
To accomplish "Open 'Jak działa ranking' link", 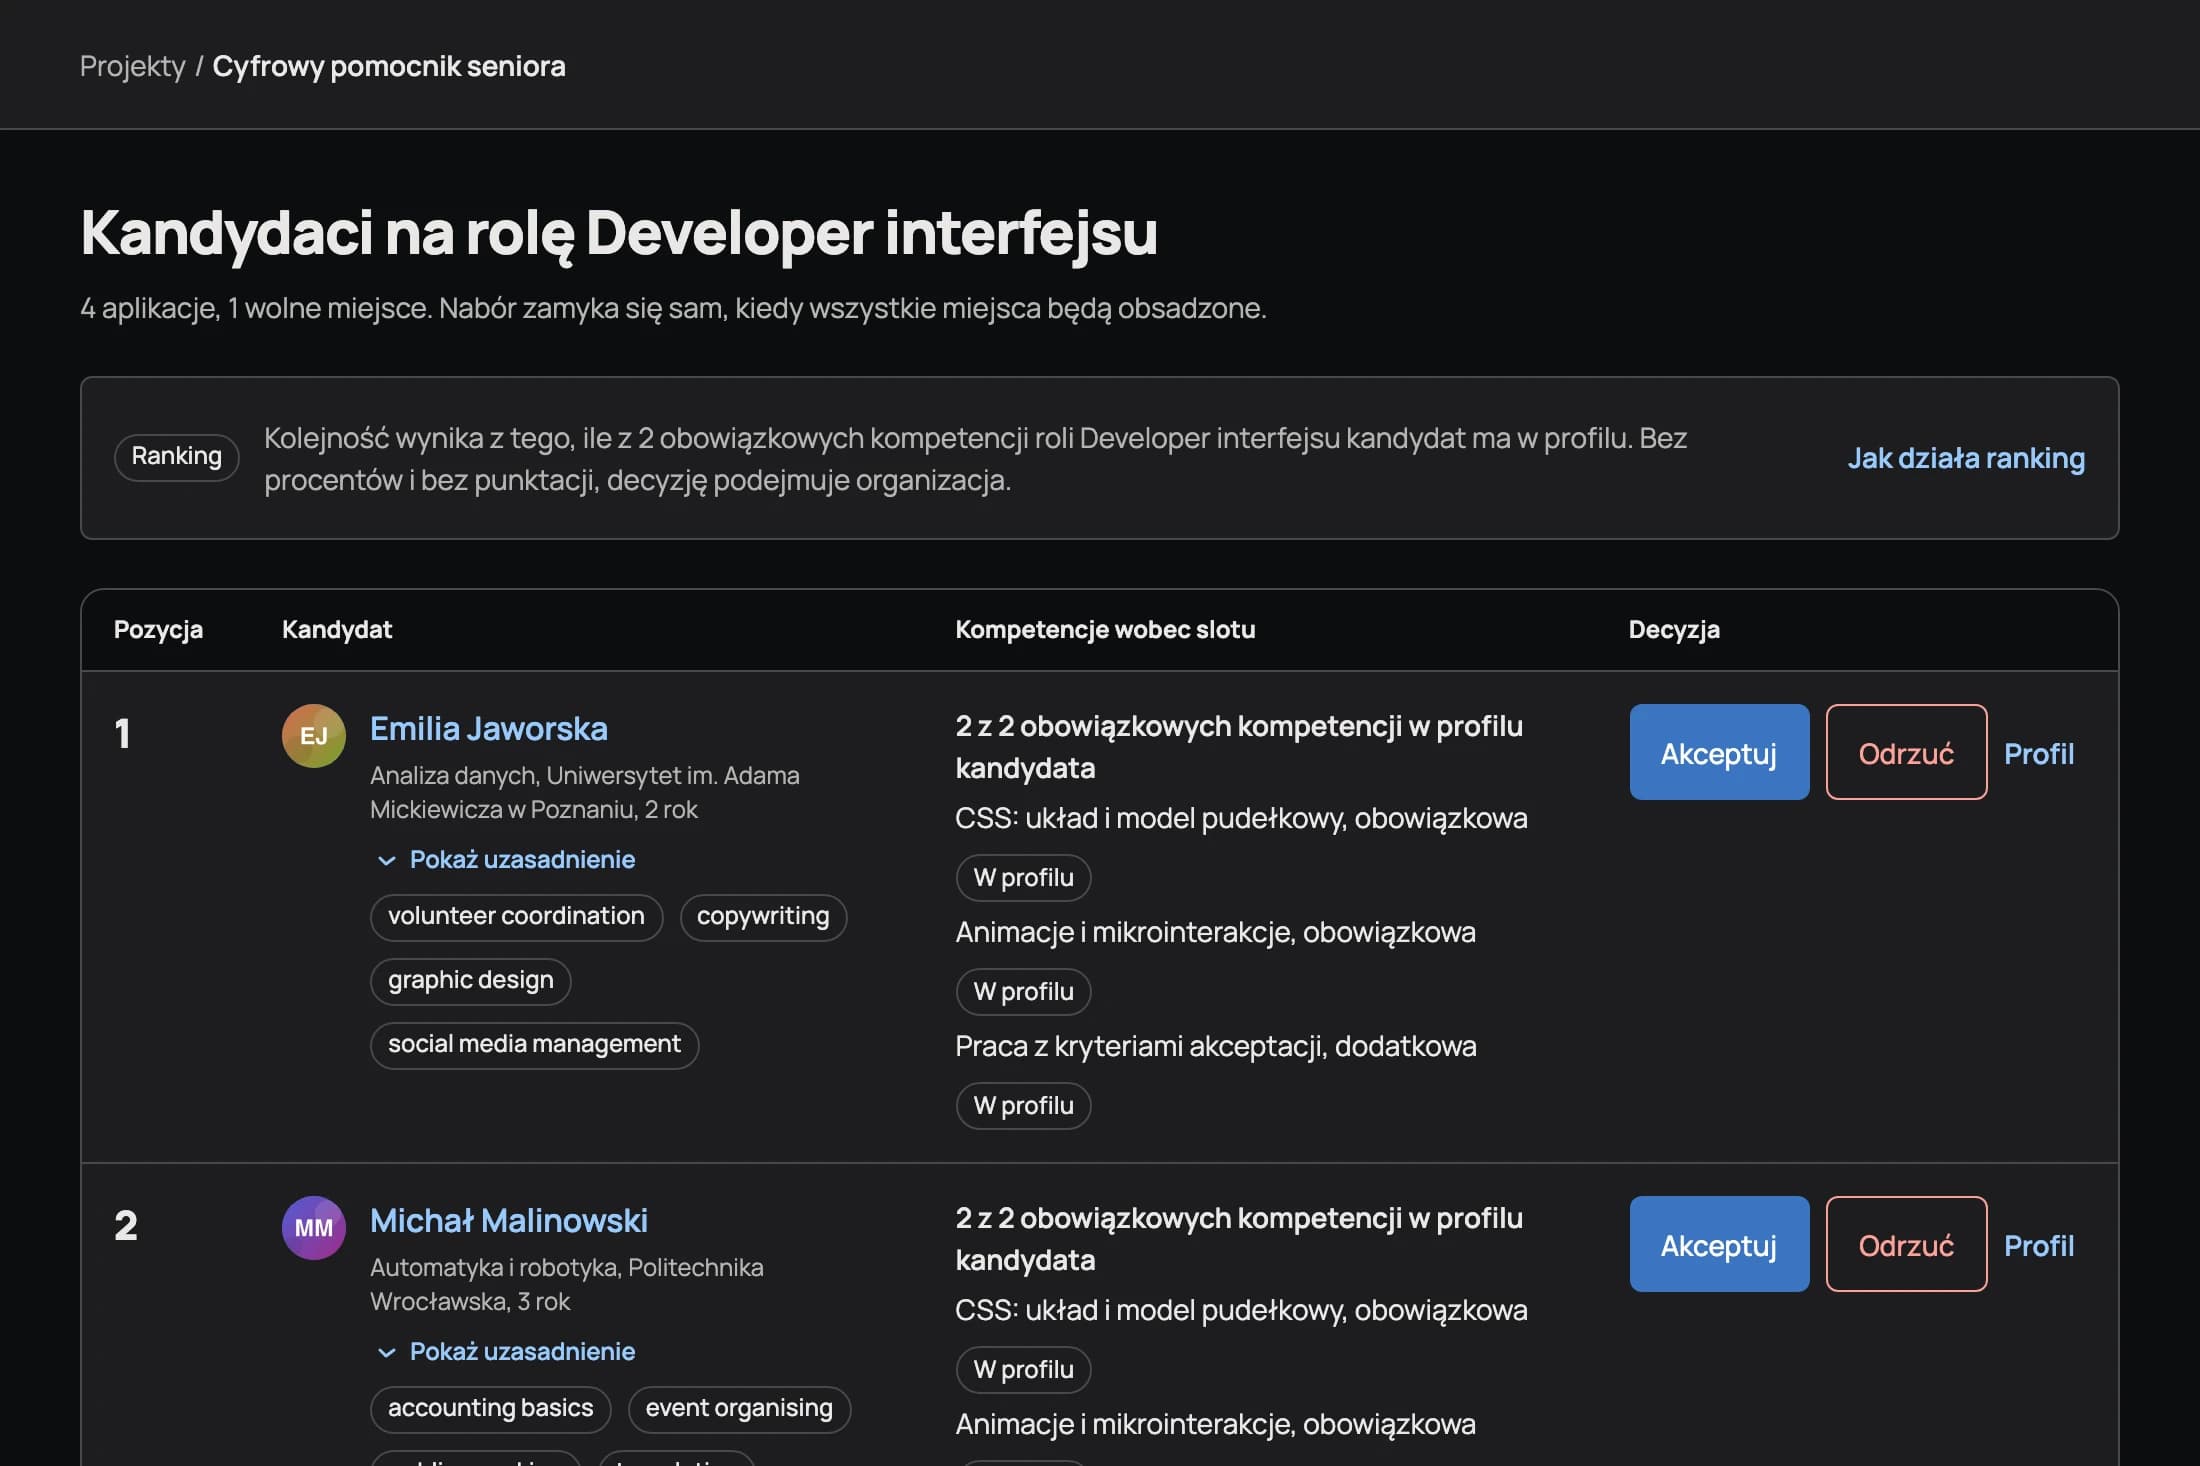I will pyautogui.click(x=1966, y=458).
